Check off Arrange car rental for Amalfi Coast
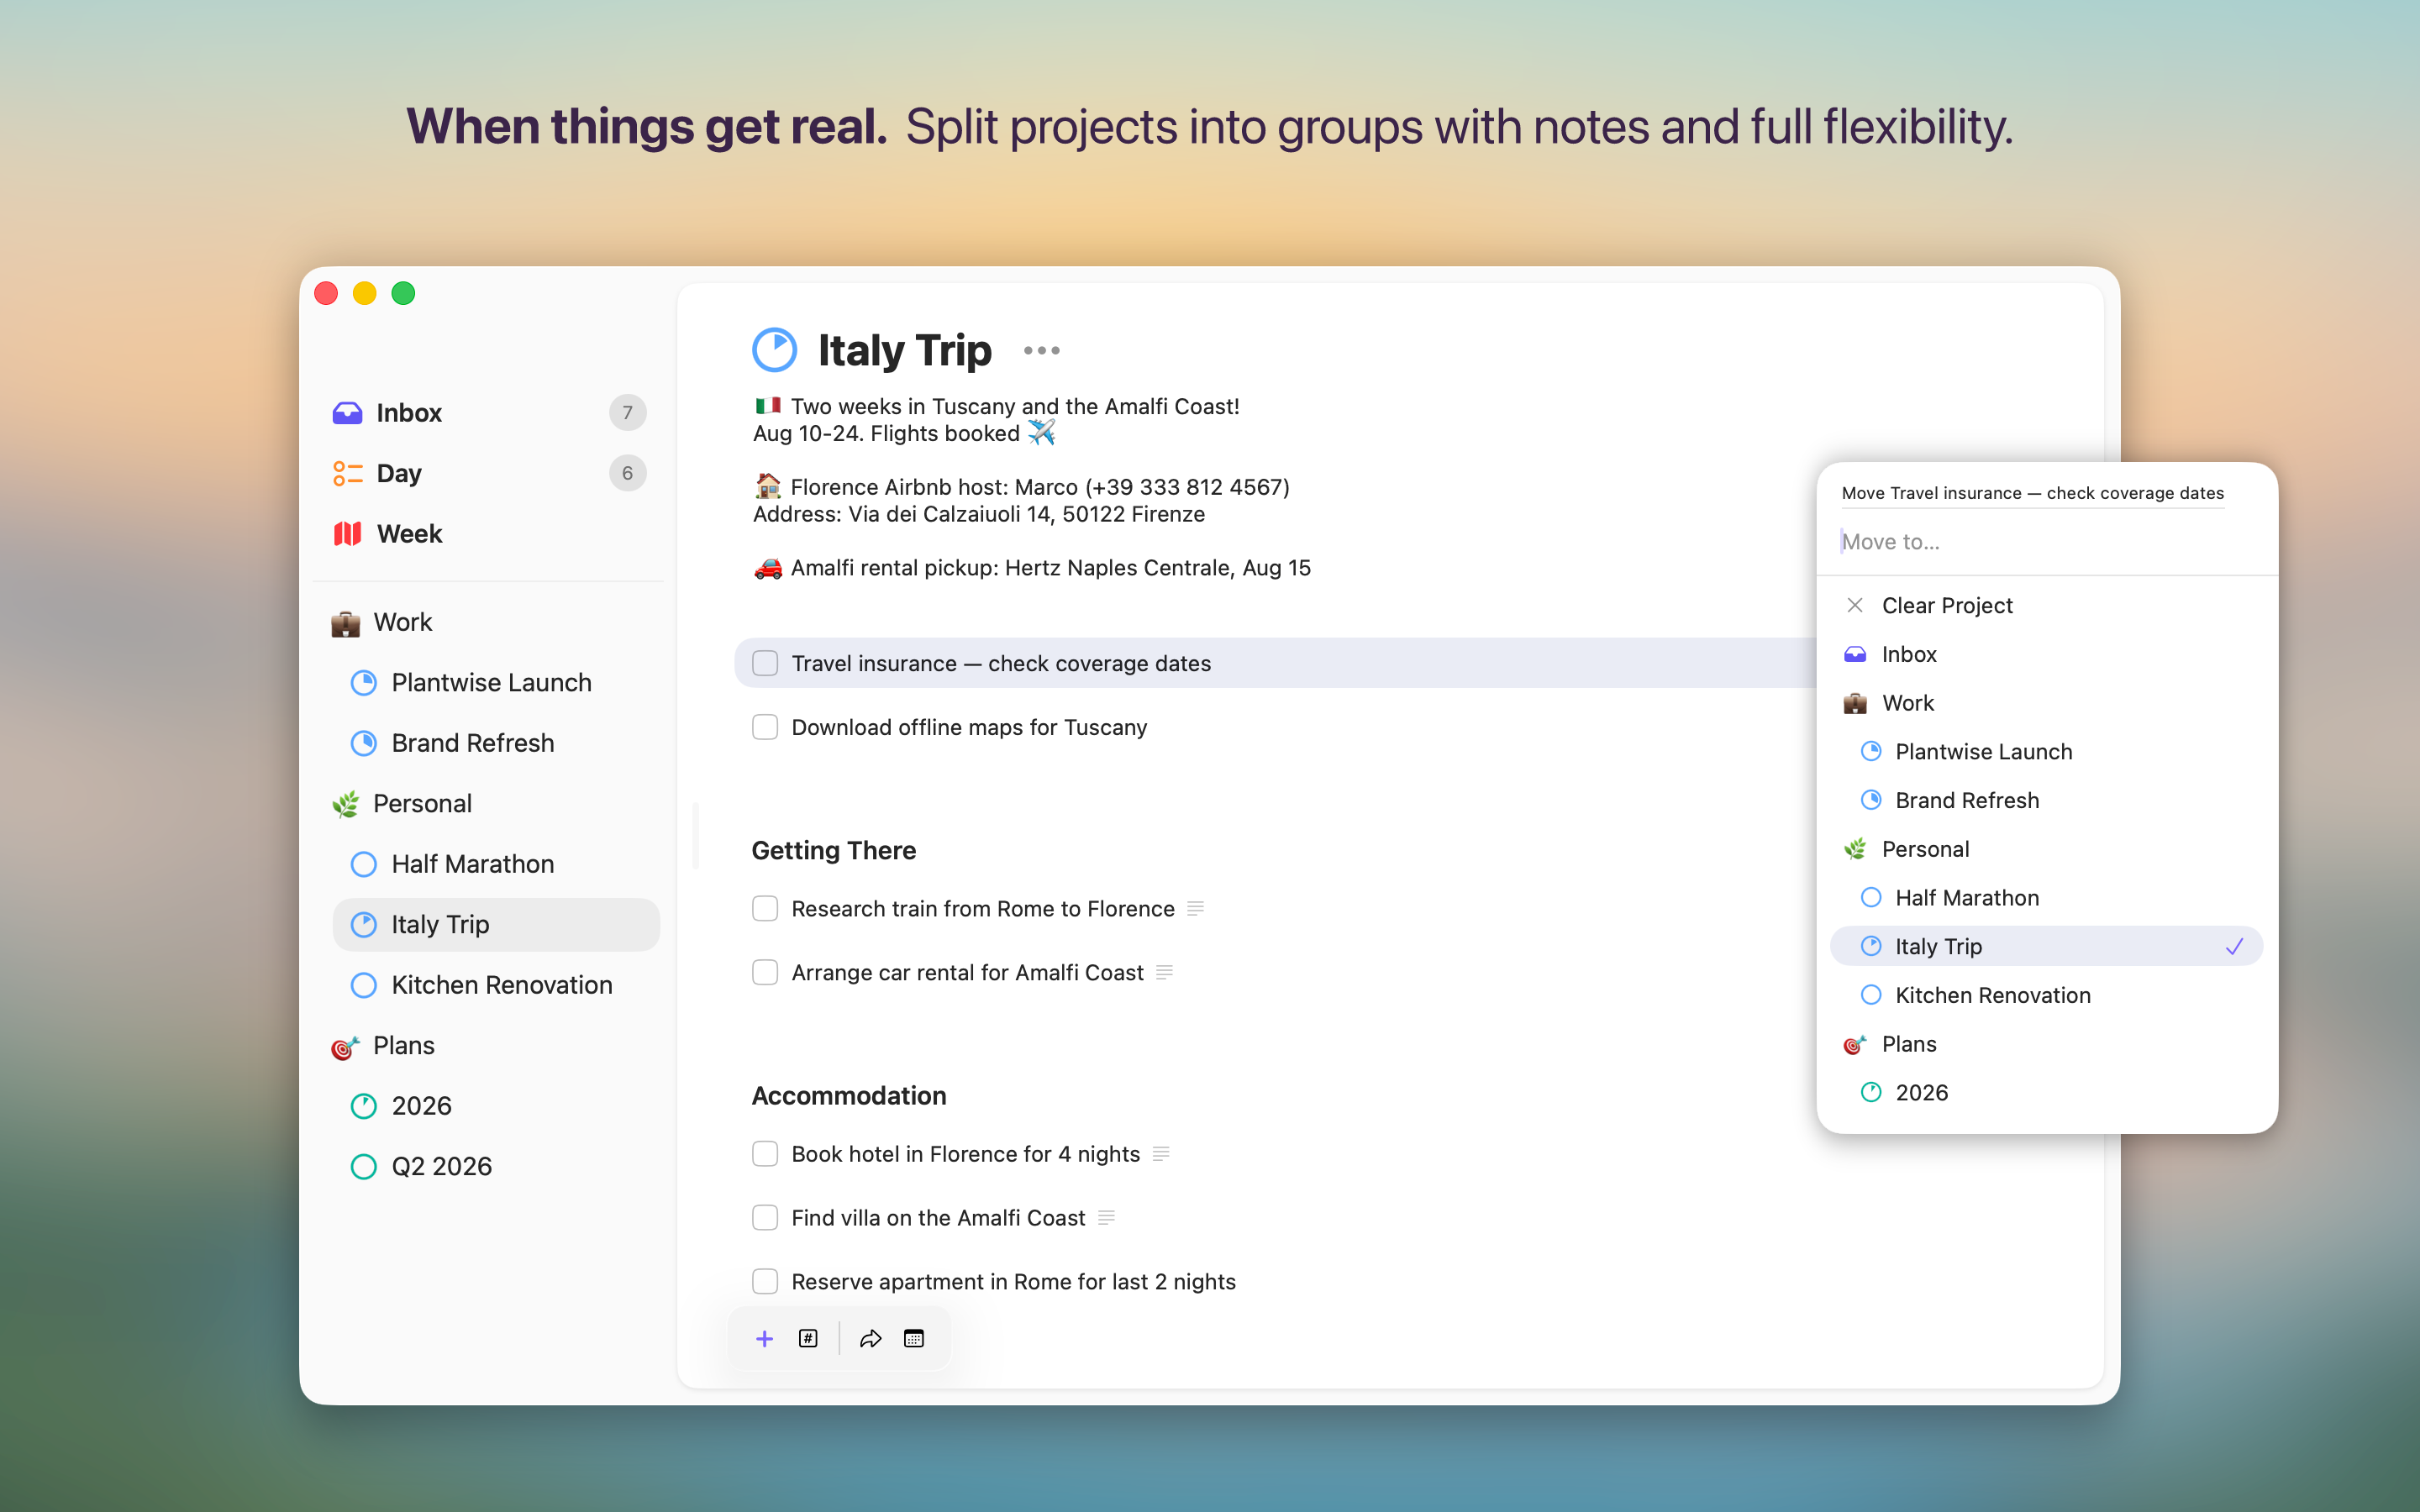The image size is (2420, 1512). 765,973
